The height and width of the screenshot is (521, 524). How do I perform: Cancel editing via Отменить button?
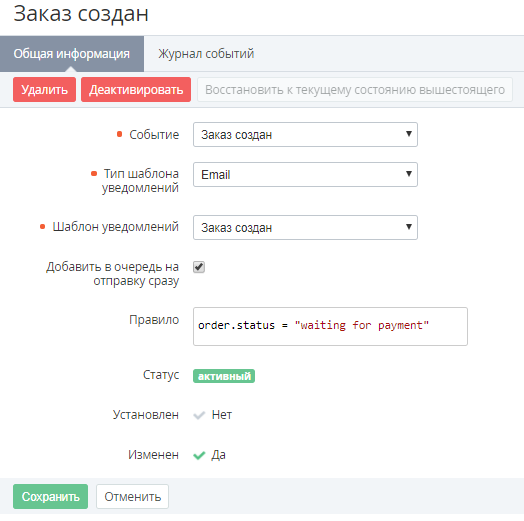133,497
